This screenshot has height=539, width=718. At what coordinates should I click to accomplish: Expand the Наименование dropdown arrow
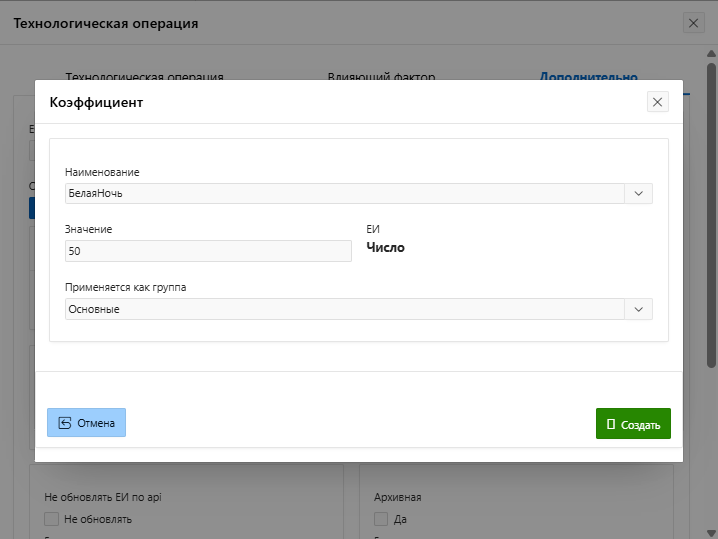click(638, 193)
